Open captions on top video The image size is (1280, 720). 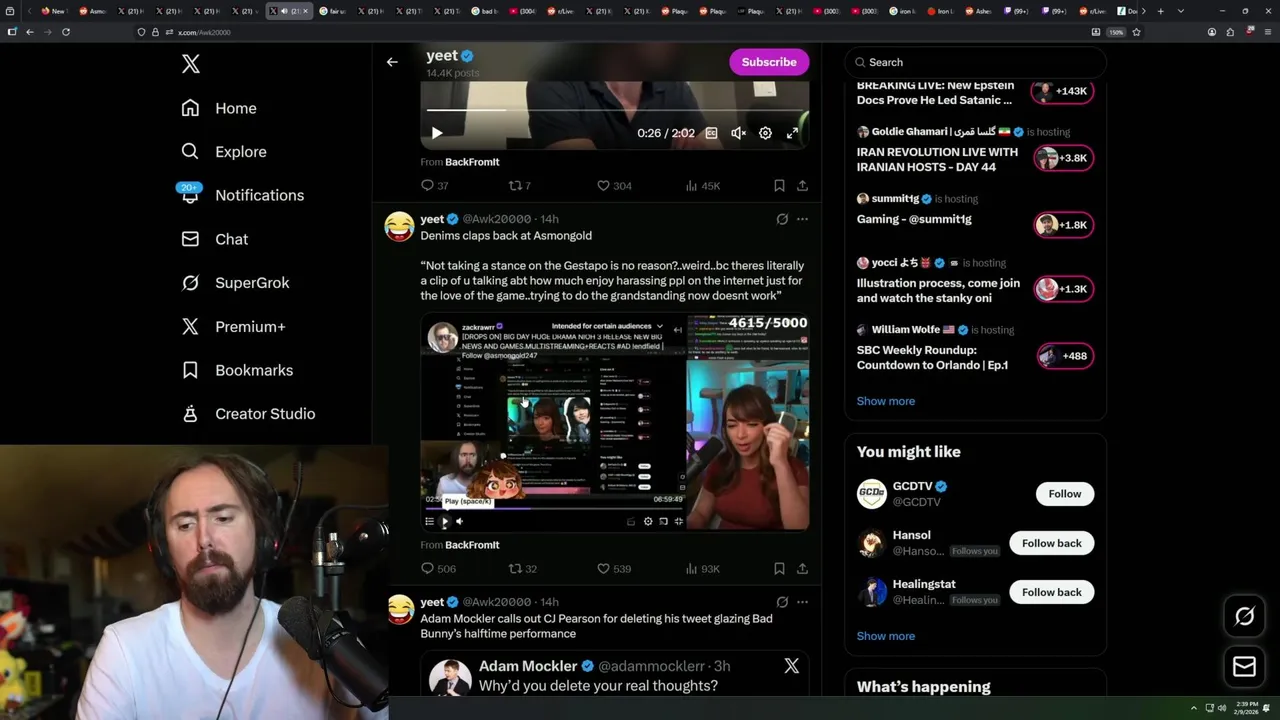(711, 133)
